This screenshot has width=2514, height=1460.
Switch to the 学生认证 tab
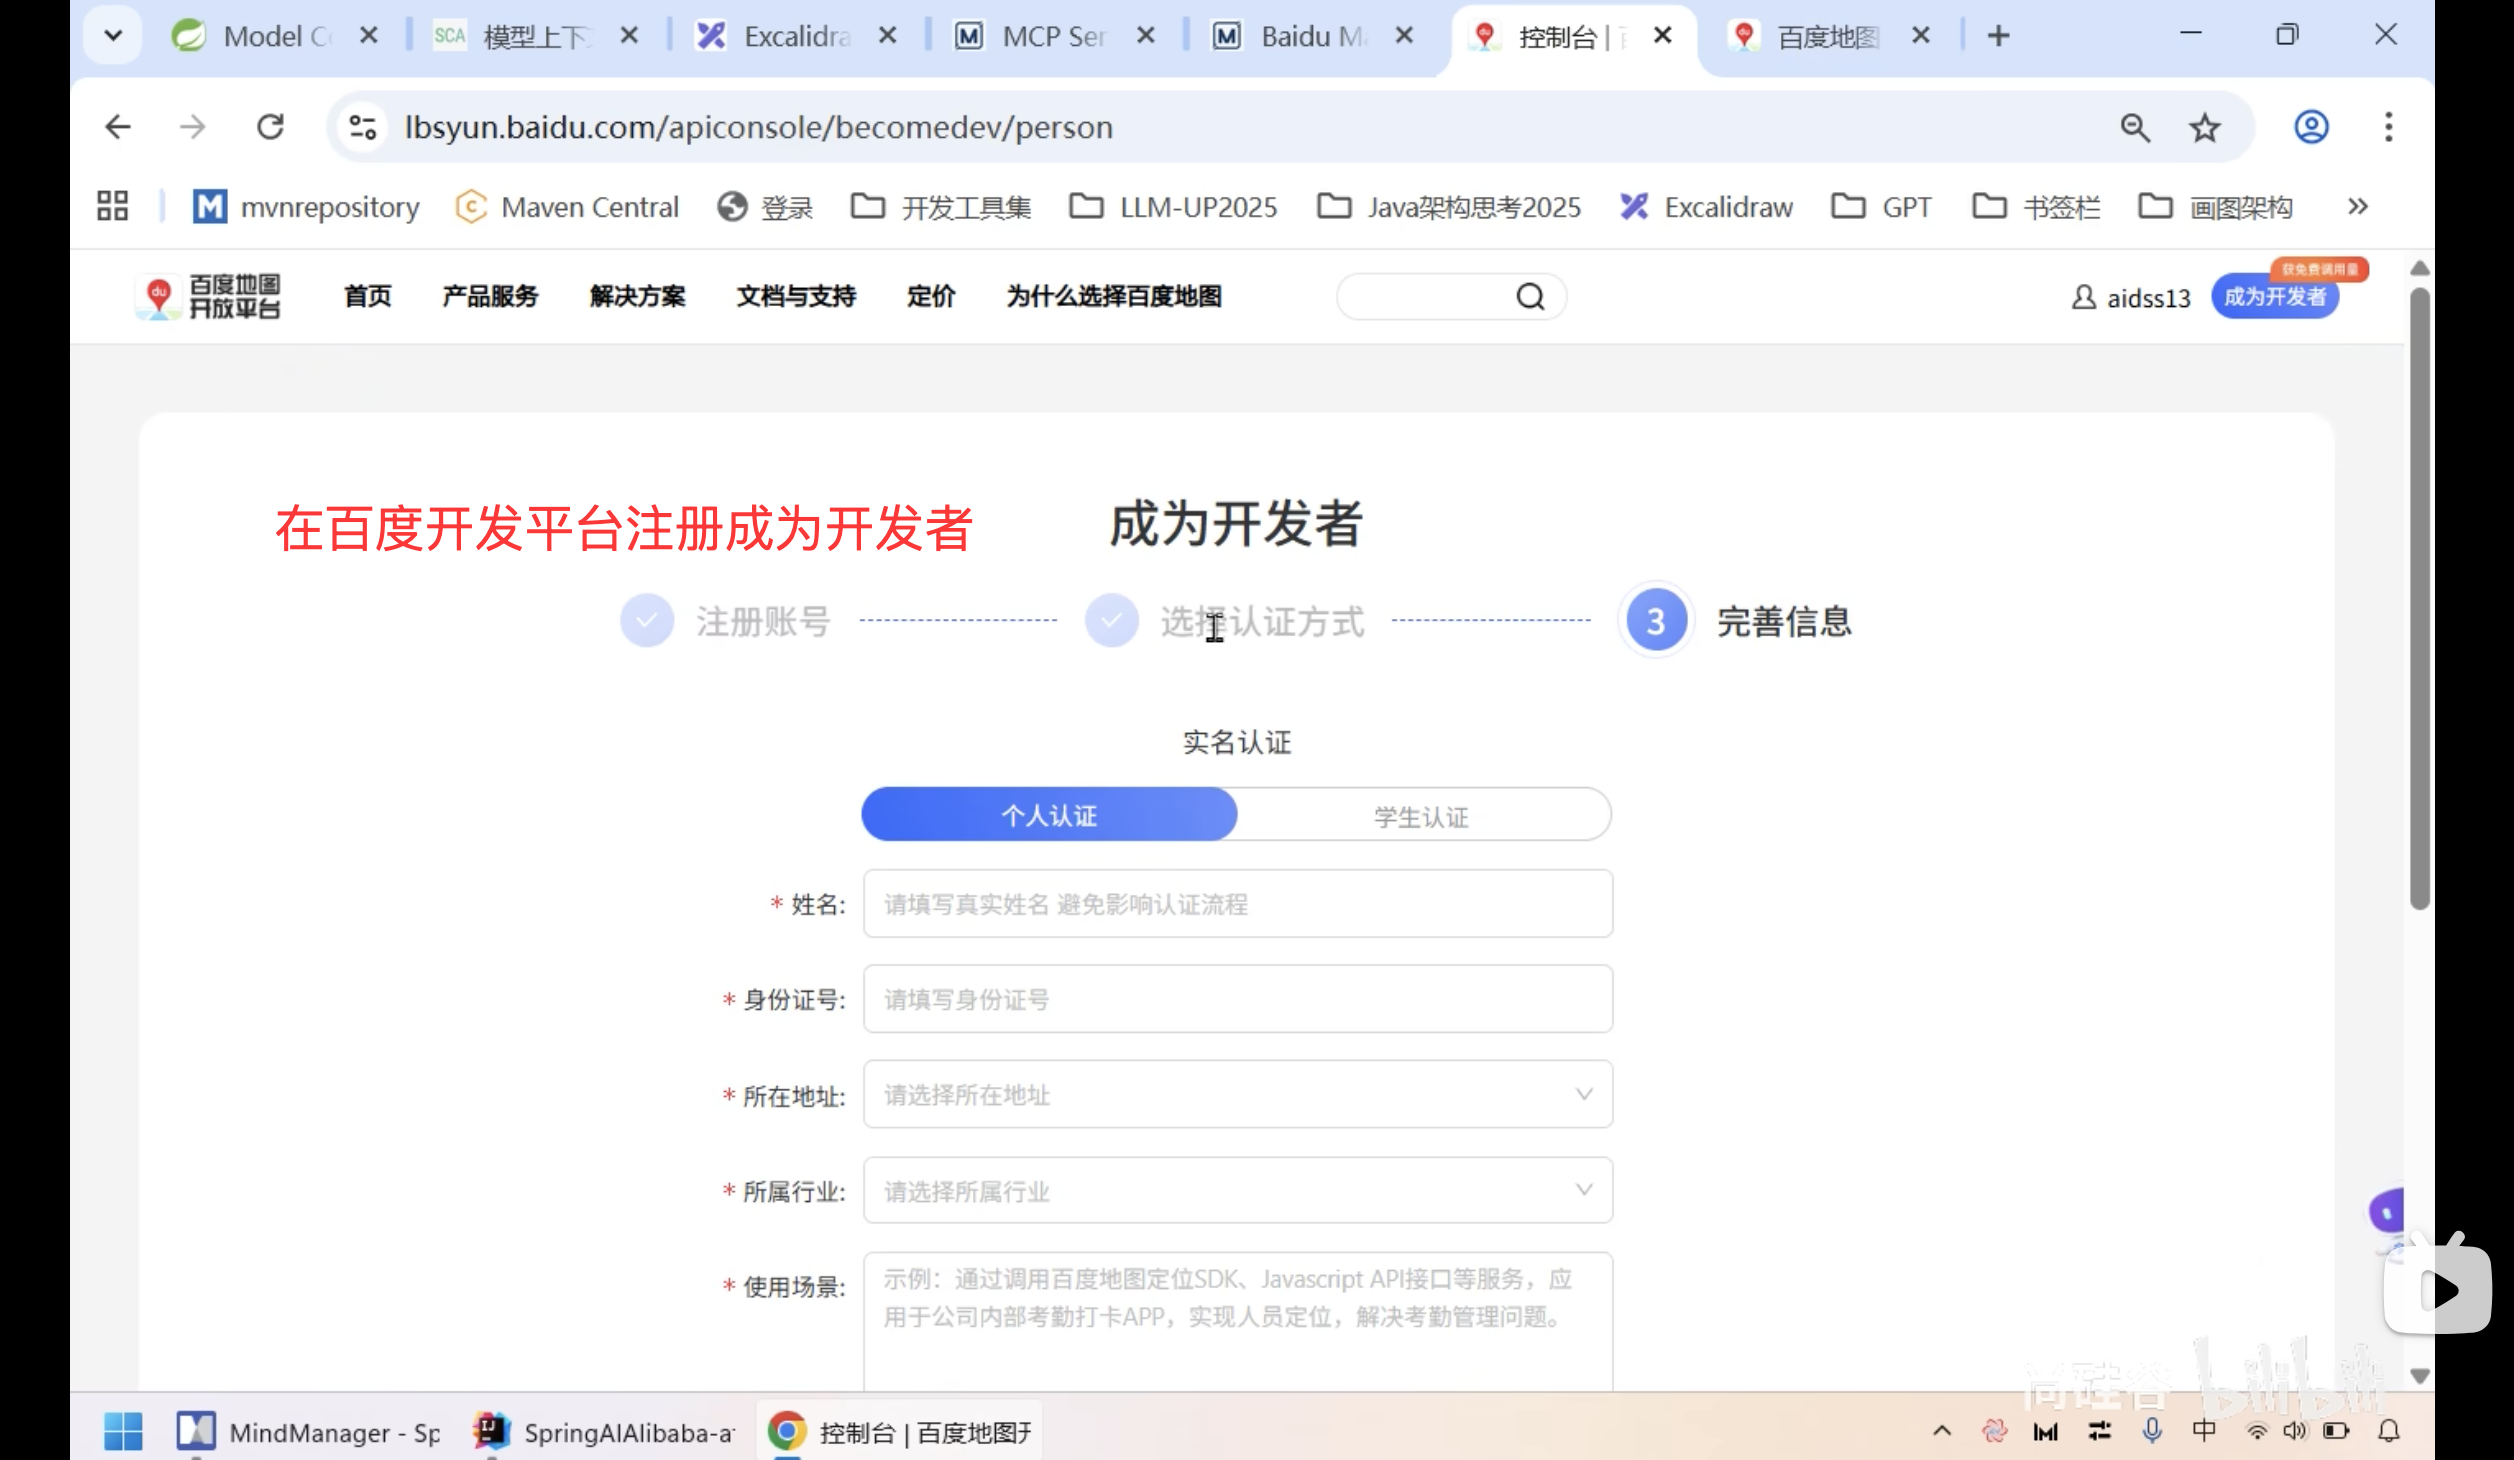1421,814
